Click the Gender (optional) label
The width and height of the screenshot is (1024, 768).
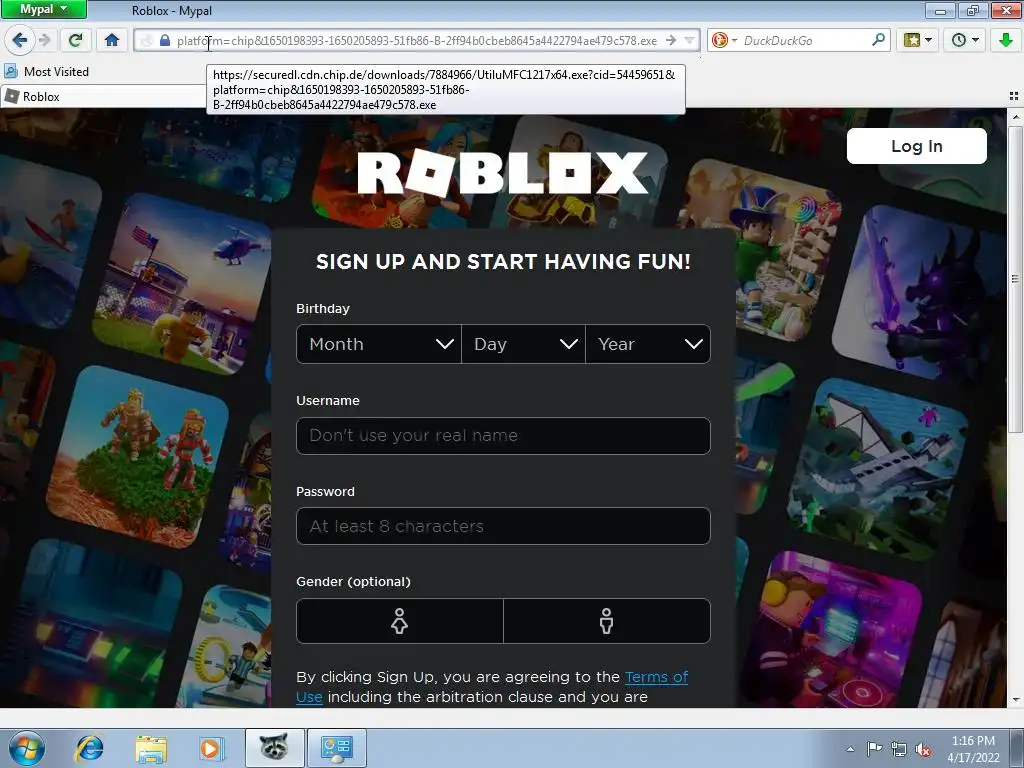click(353, 581)
